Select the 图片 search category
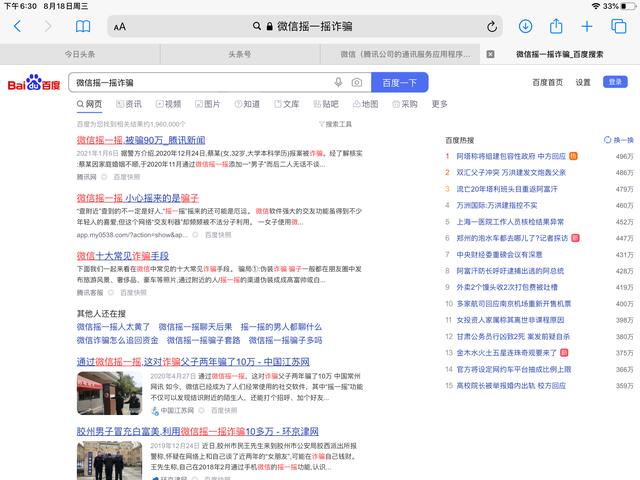This screenshot has width=640, height=480. (208, 104)
